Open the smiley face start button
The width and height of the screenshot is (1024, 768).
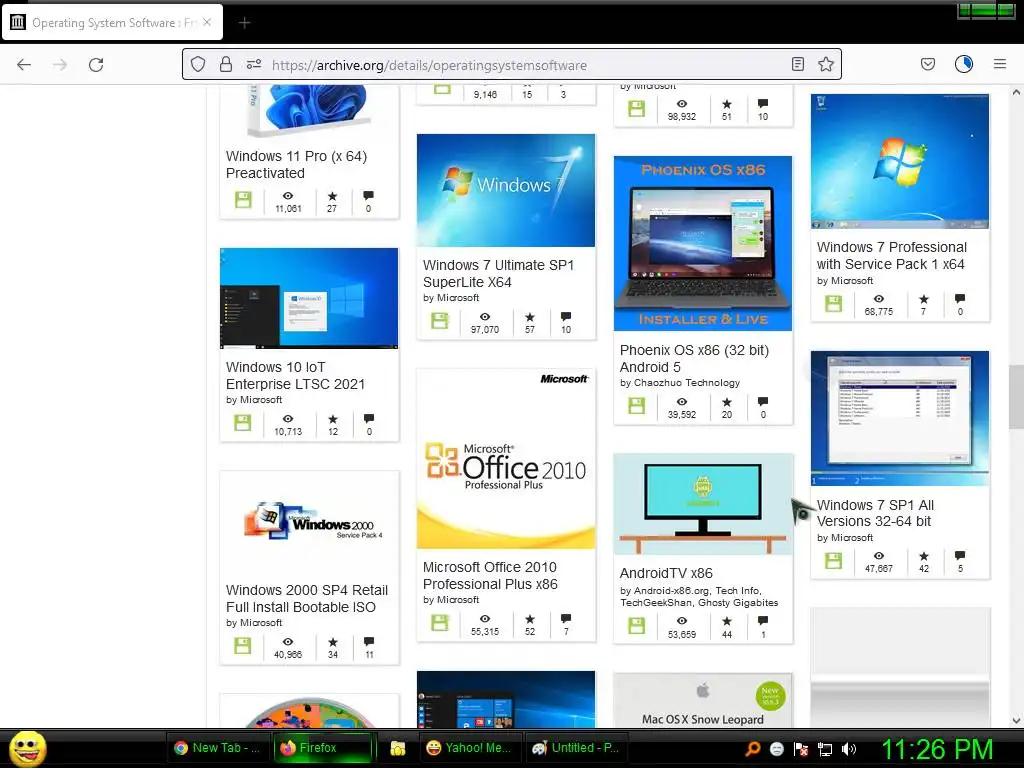[x=27, y=748]
